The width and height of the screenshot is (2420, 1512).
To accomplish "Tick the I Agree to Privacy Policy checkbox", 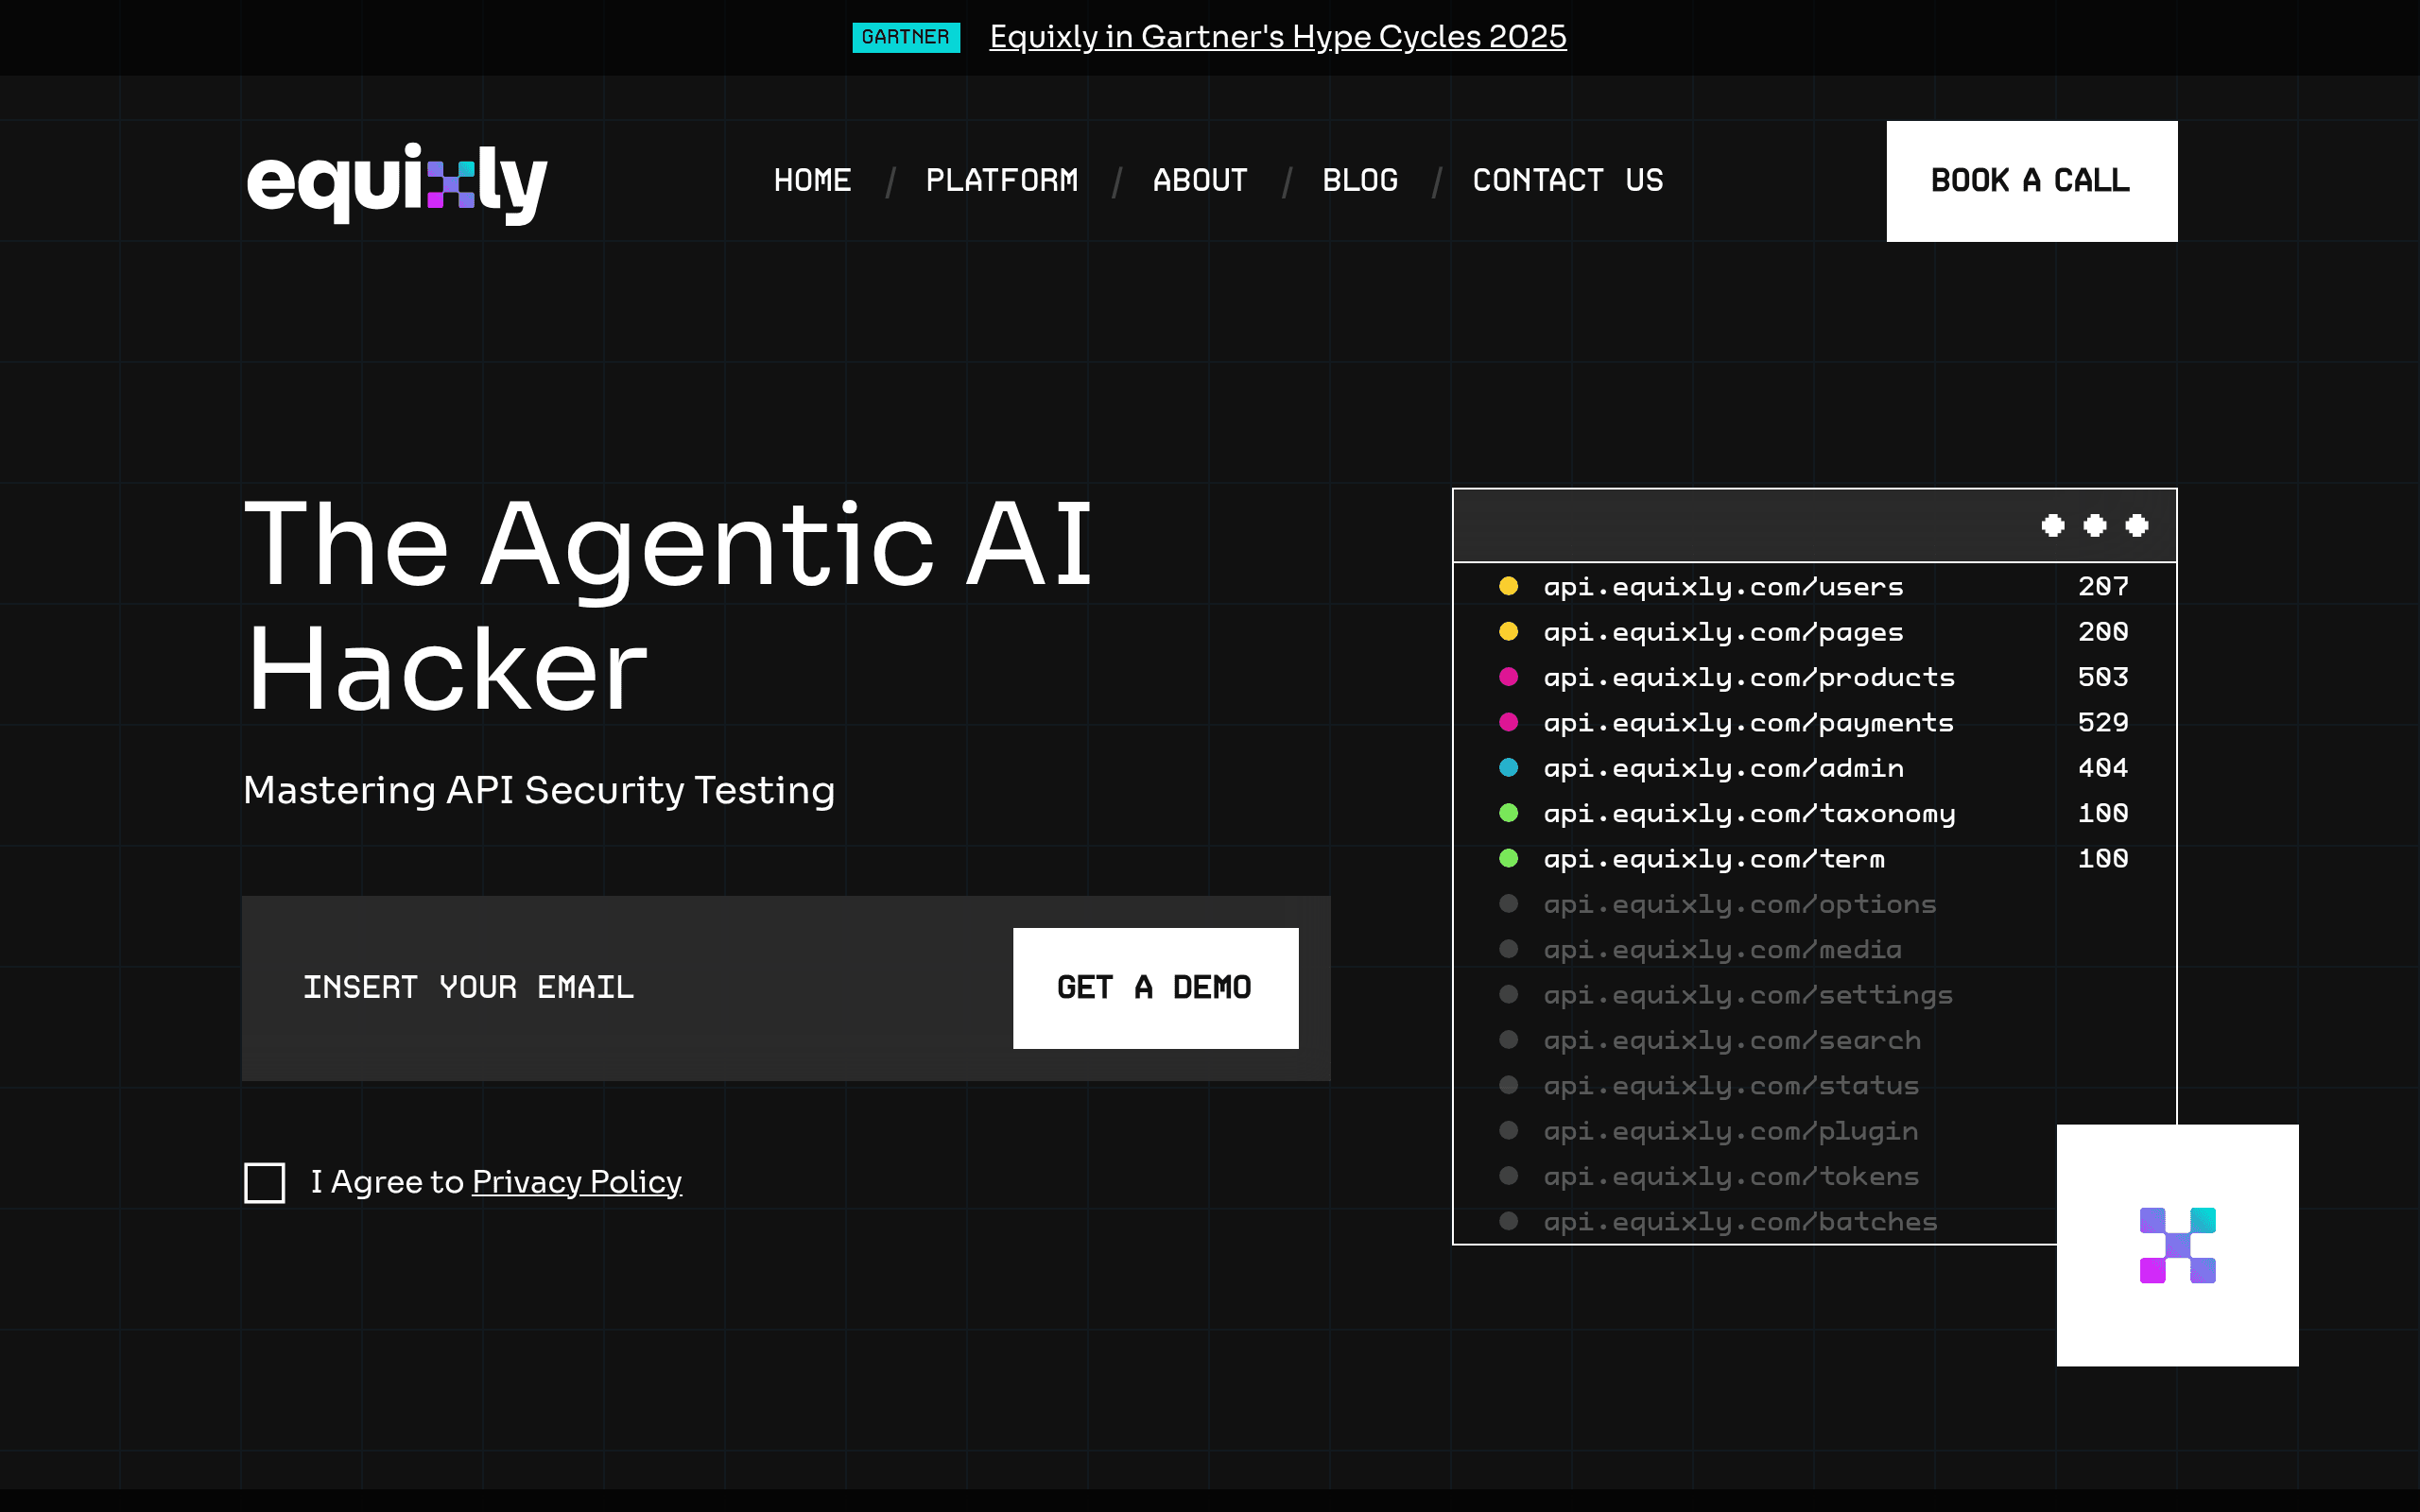I will click(x=264, y=1182).
